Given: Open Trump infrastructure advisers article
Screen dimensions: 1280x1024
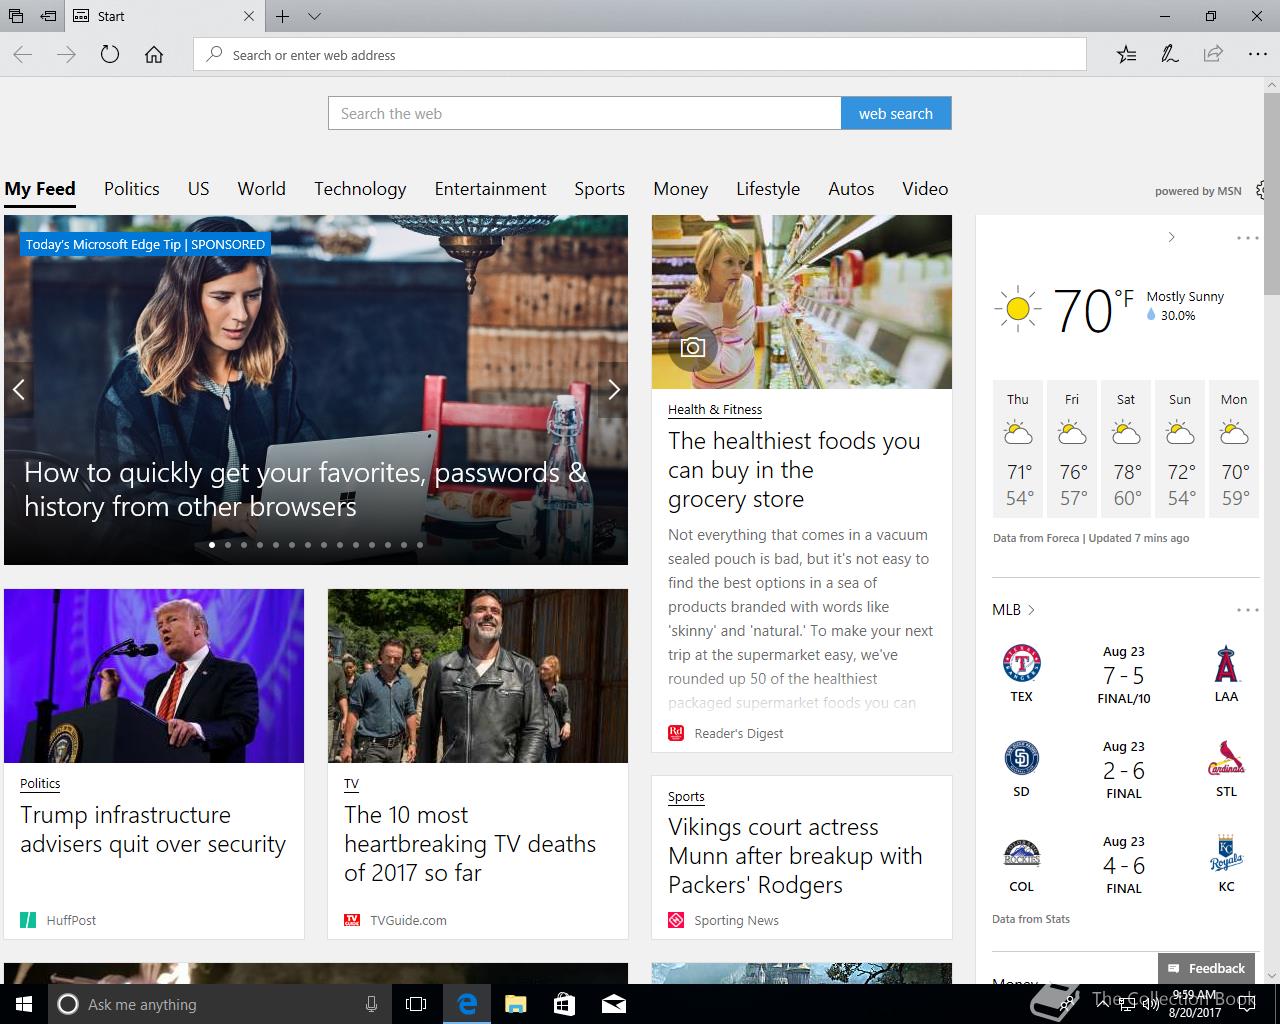Looking at the screenshot, I should click(153, 830).
